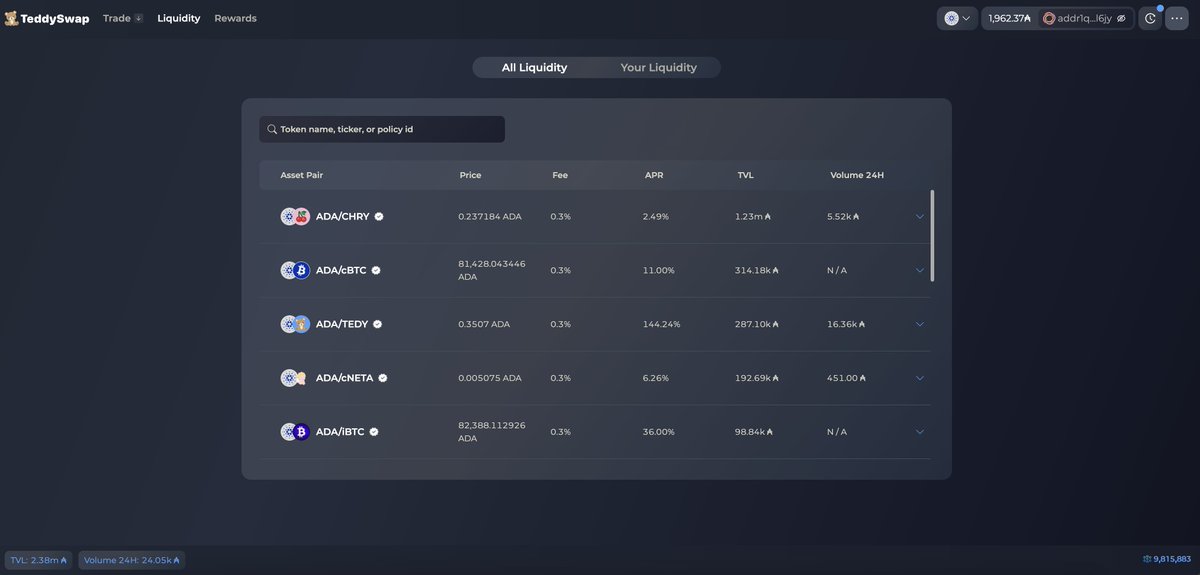This screenshot has height=575, width=1200.
Task: Click the 451.00 volume value
Action: coord(844,378)
